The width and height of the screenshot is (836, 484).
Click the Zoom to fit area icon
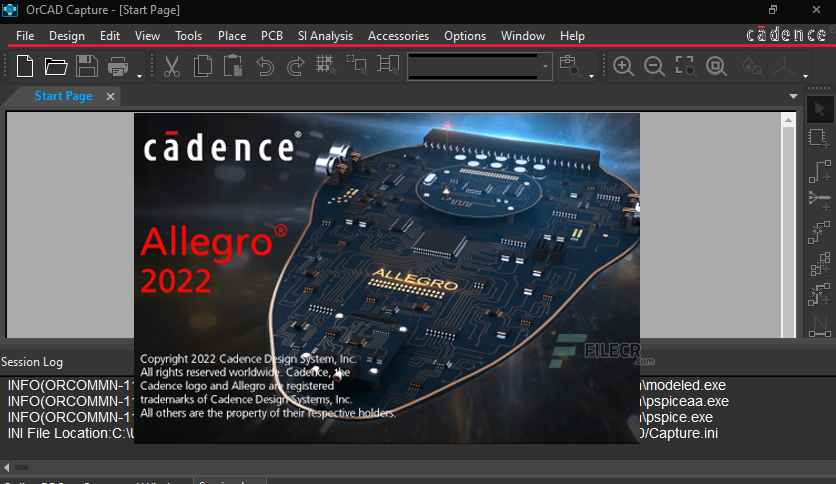coord(685,67)
